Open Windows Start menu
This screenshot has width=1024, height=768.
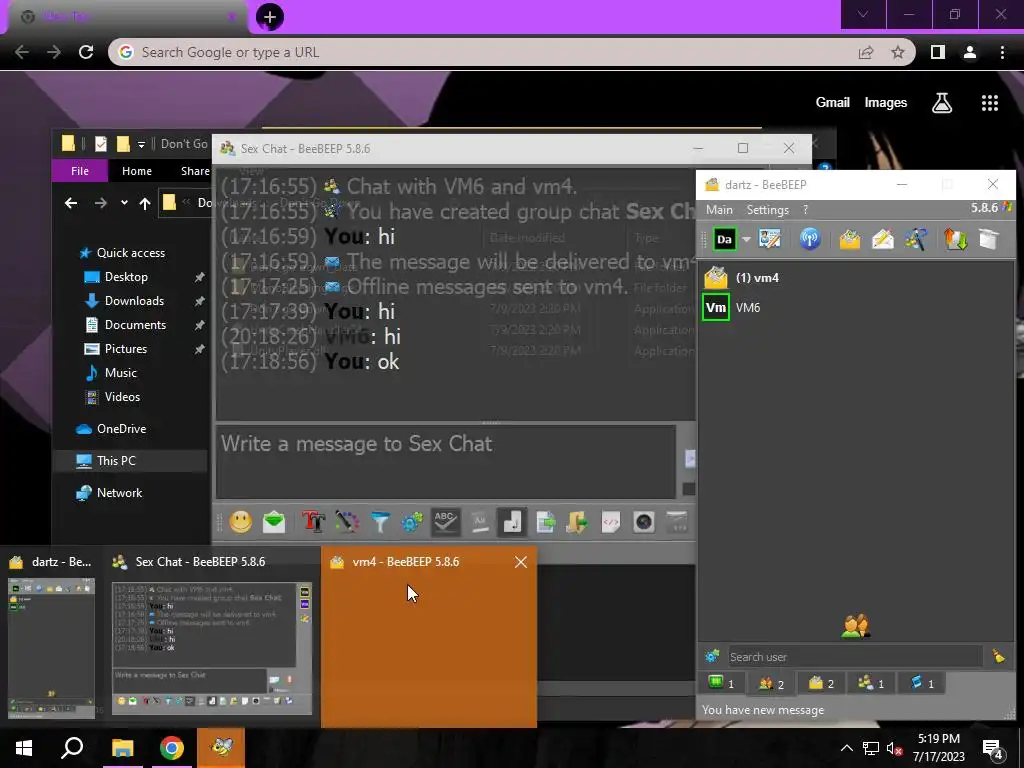coord(24,748)
